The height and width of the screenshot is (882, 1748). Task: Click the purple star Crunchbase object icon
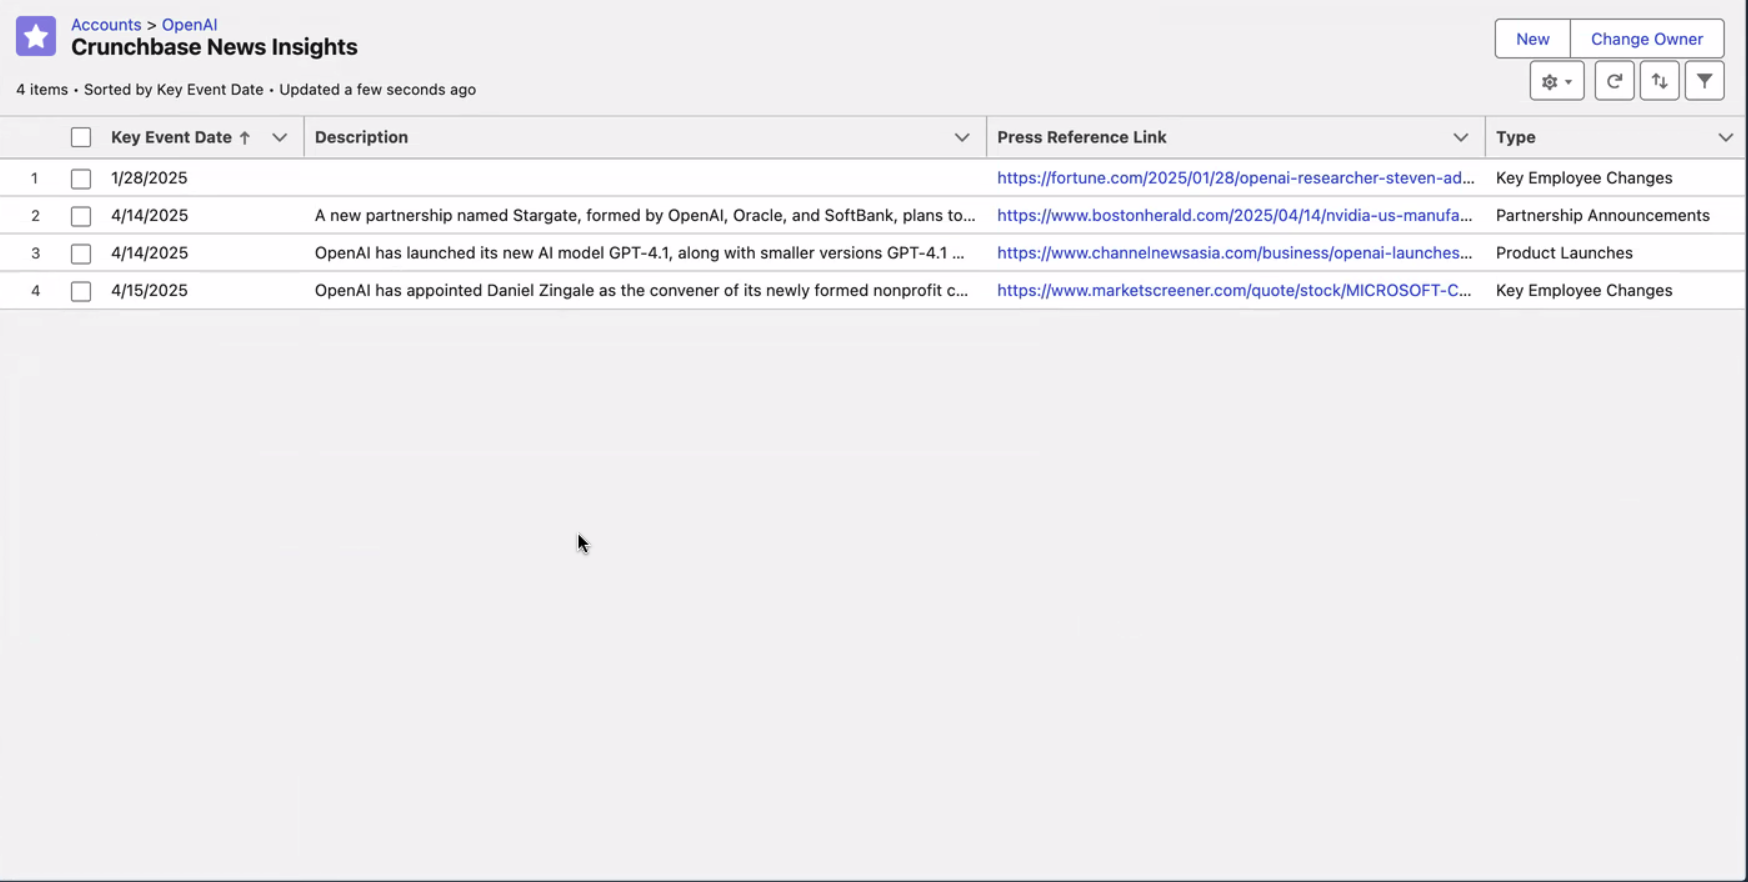pos(36,37)
